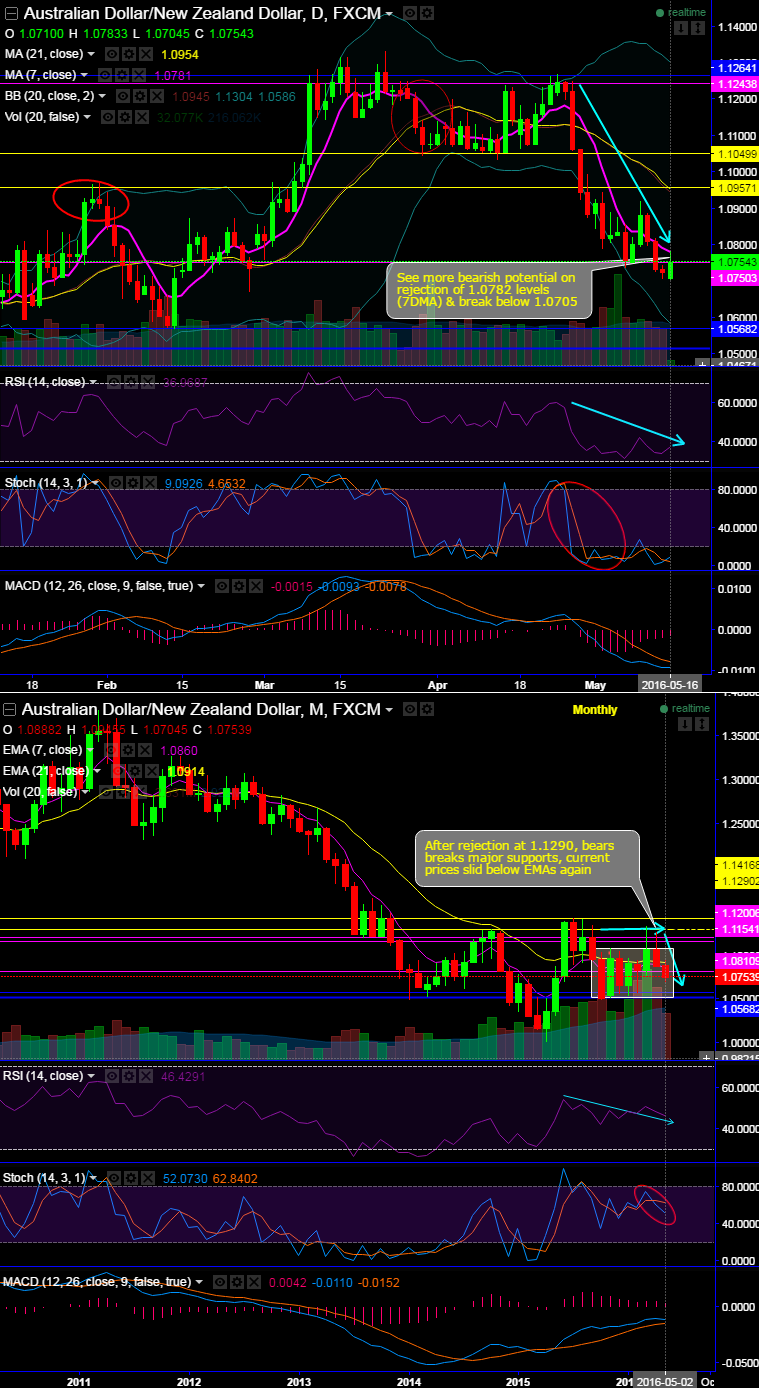Click yellow price label 1.10499
Screen dimensions: 759x1388
click(x=733, y=153)
